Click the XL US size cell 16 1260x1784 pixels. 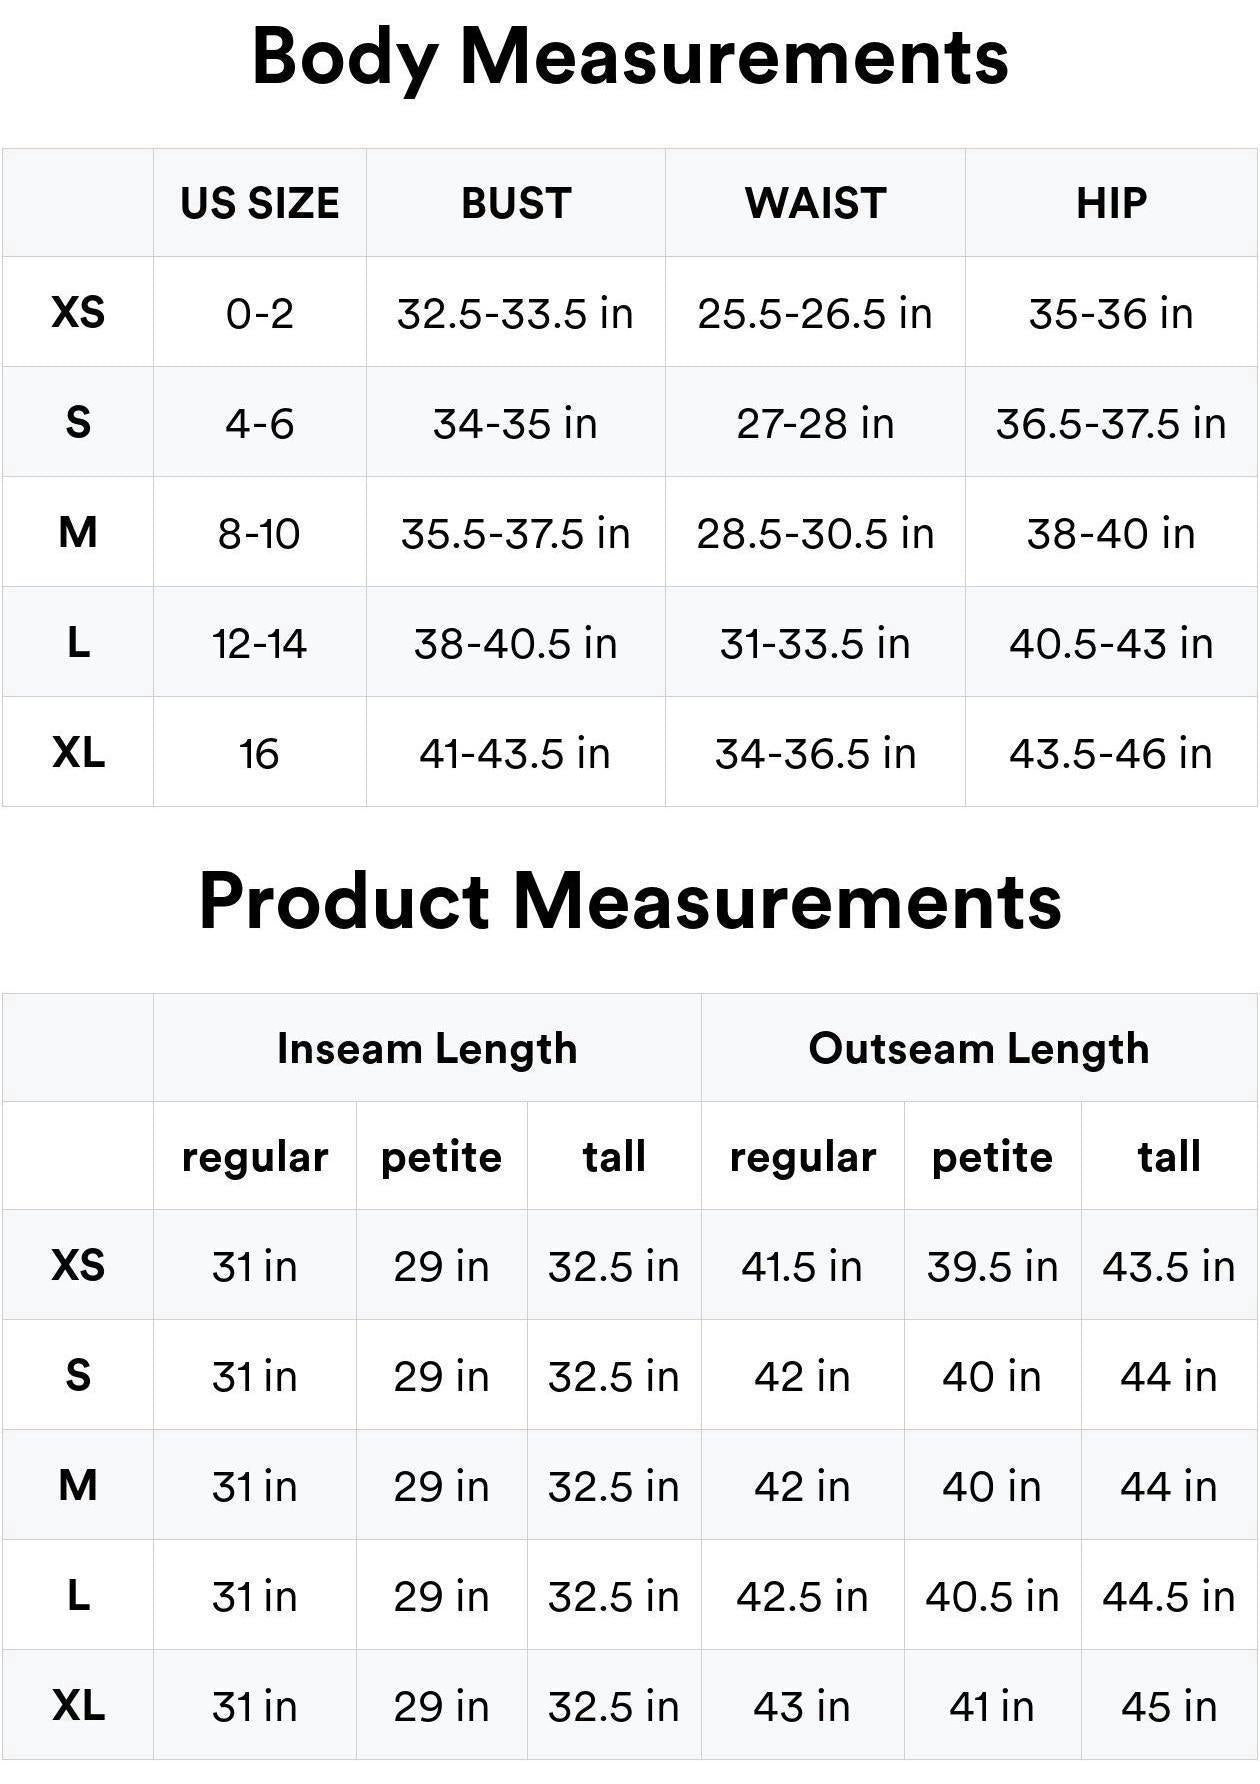point(259,753)
